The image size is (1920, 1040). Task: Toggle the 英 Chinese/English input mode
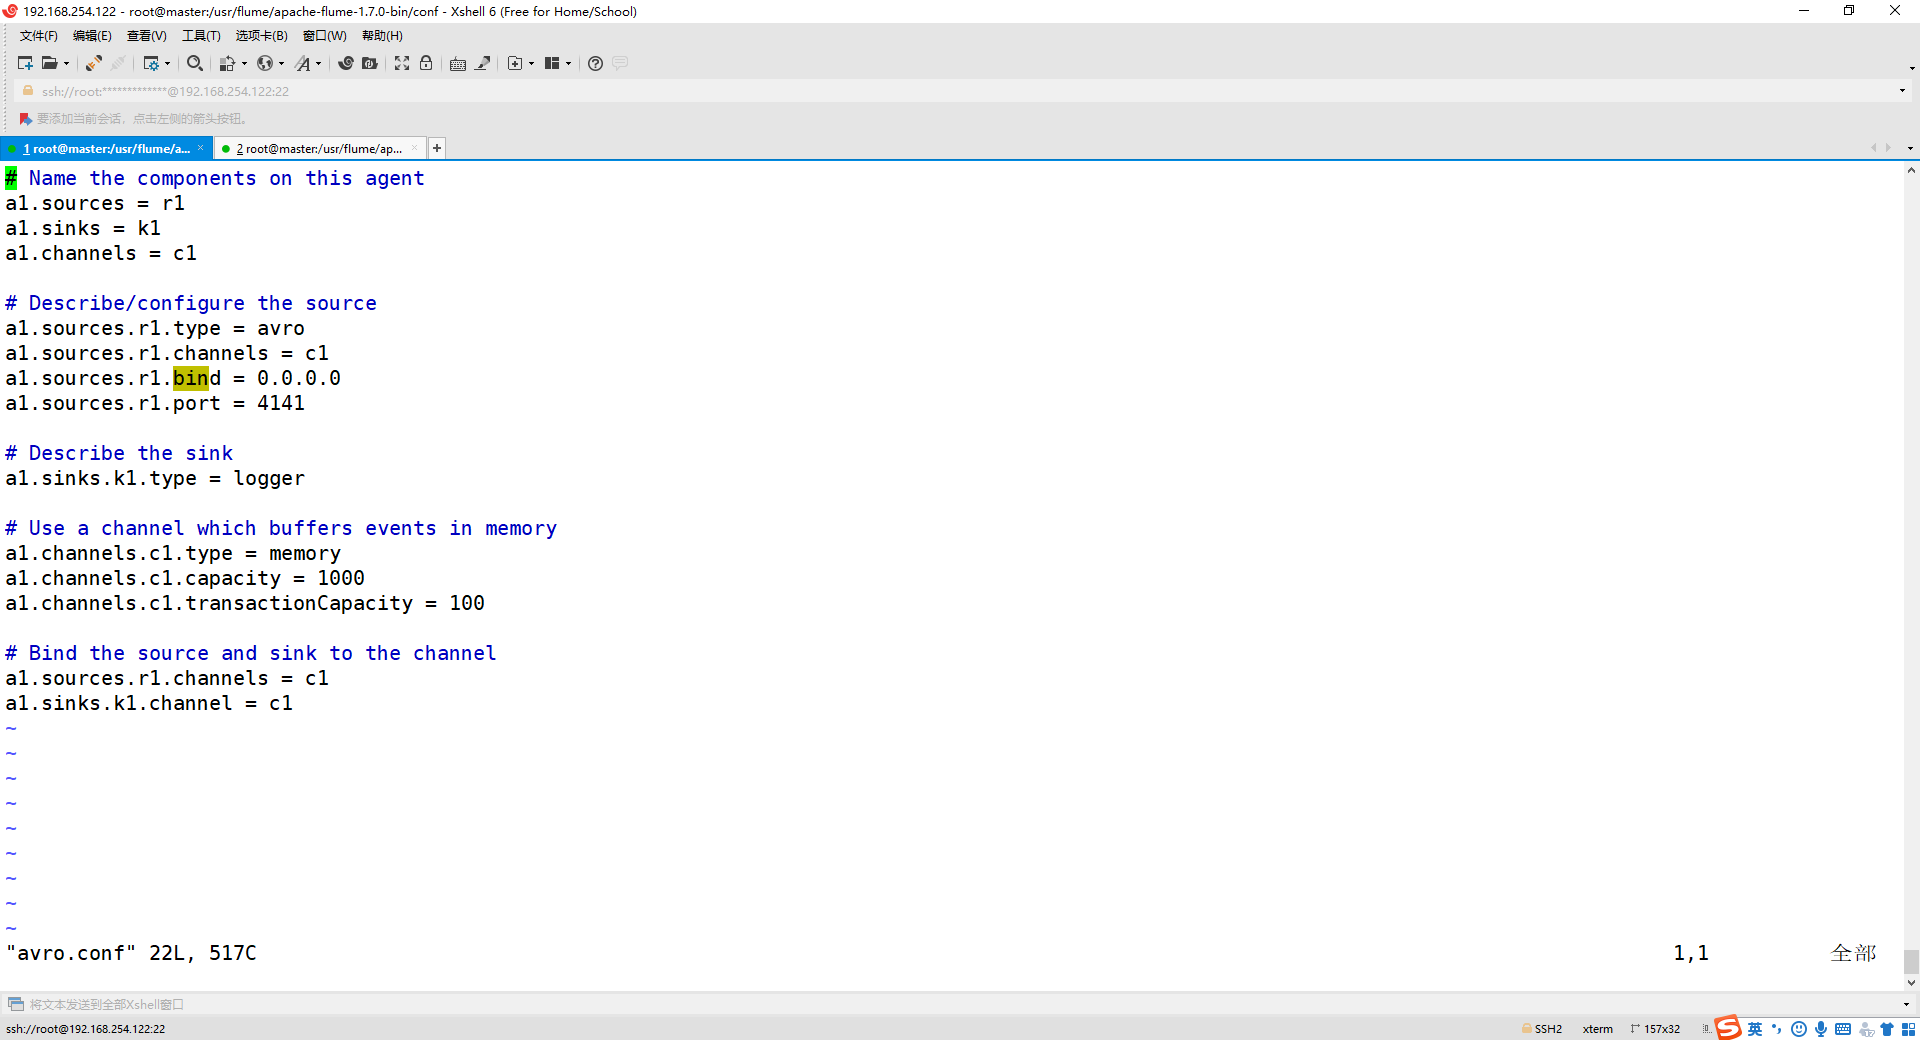tap(1755, 1029)
